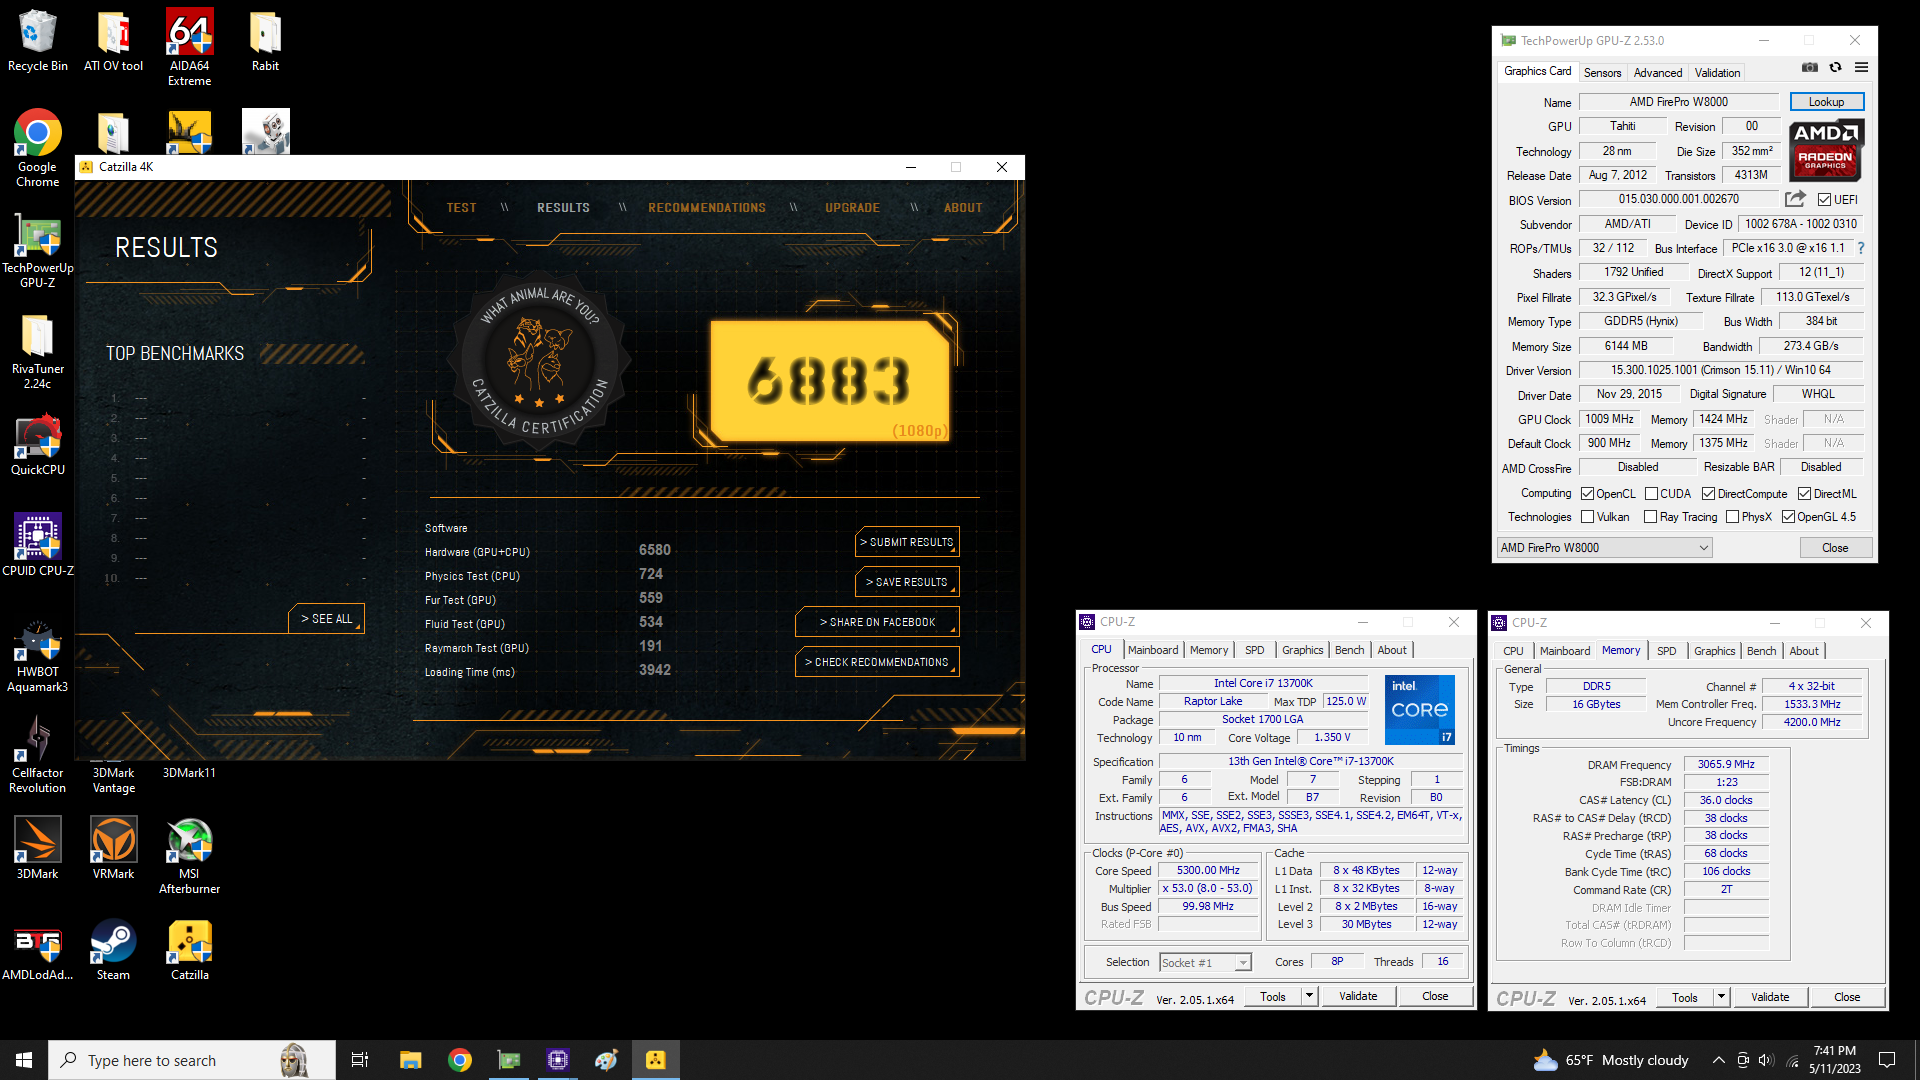
Task: Click Windows search box on taskbar
Action: click(x=192, y=1060)
